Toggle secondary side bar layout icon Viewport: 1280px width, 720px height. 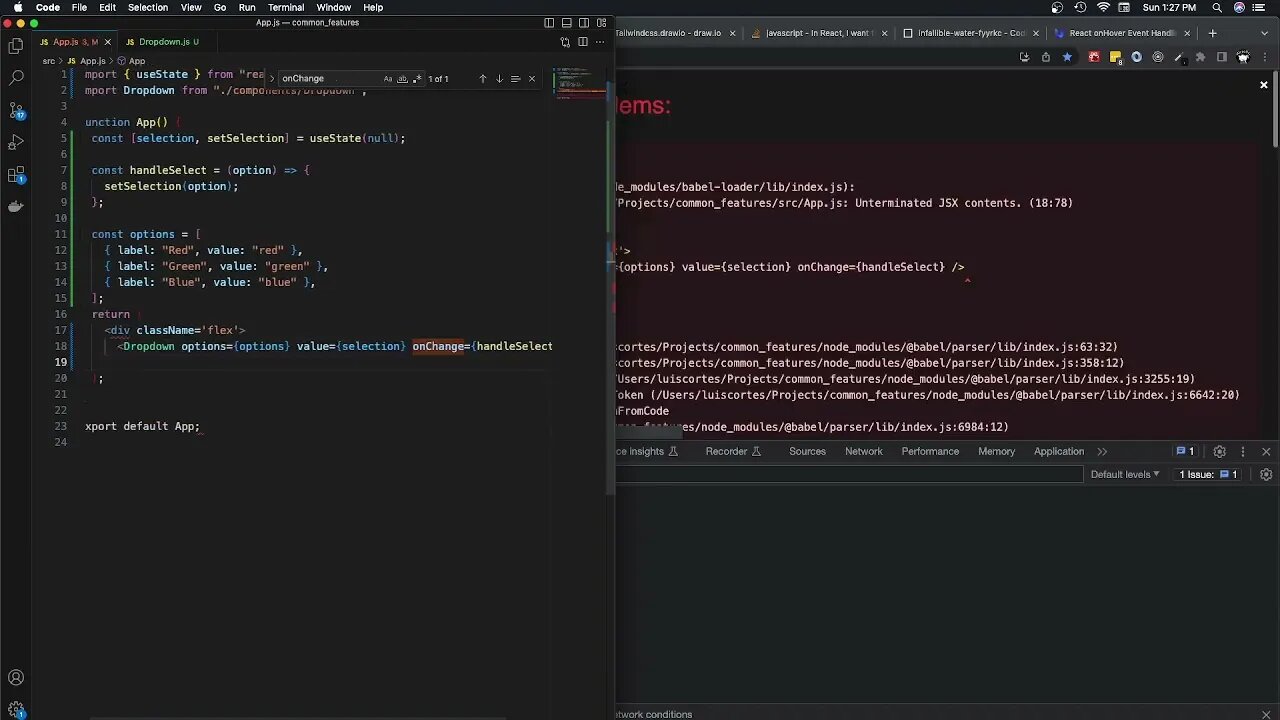(x=584, y=23)
